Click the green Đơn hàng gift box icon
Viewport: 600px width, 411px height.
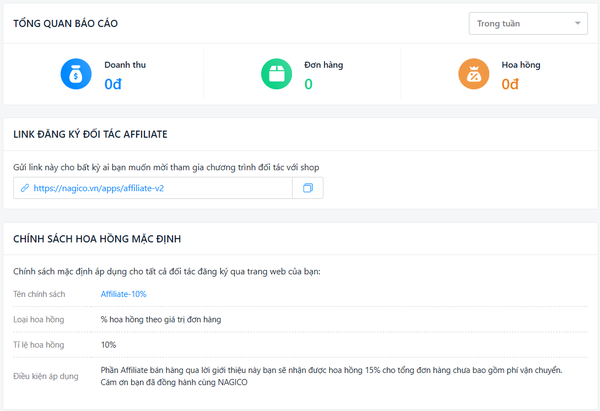click(x=275, y=74)
